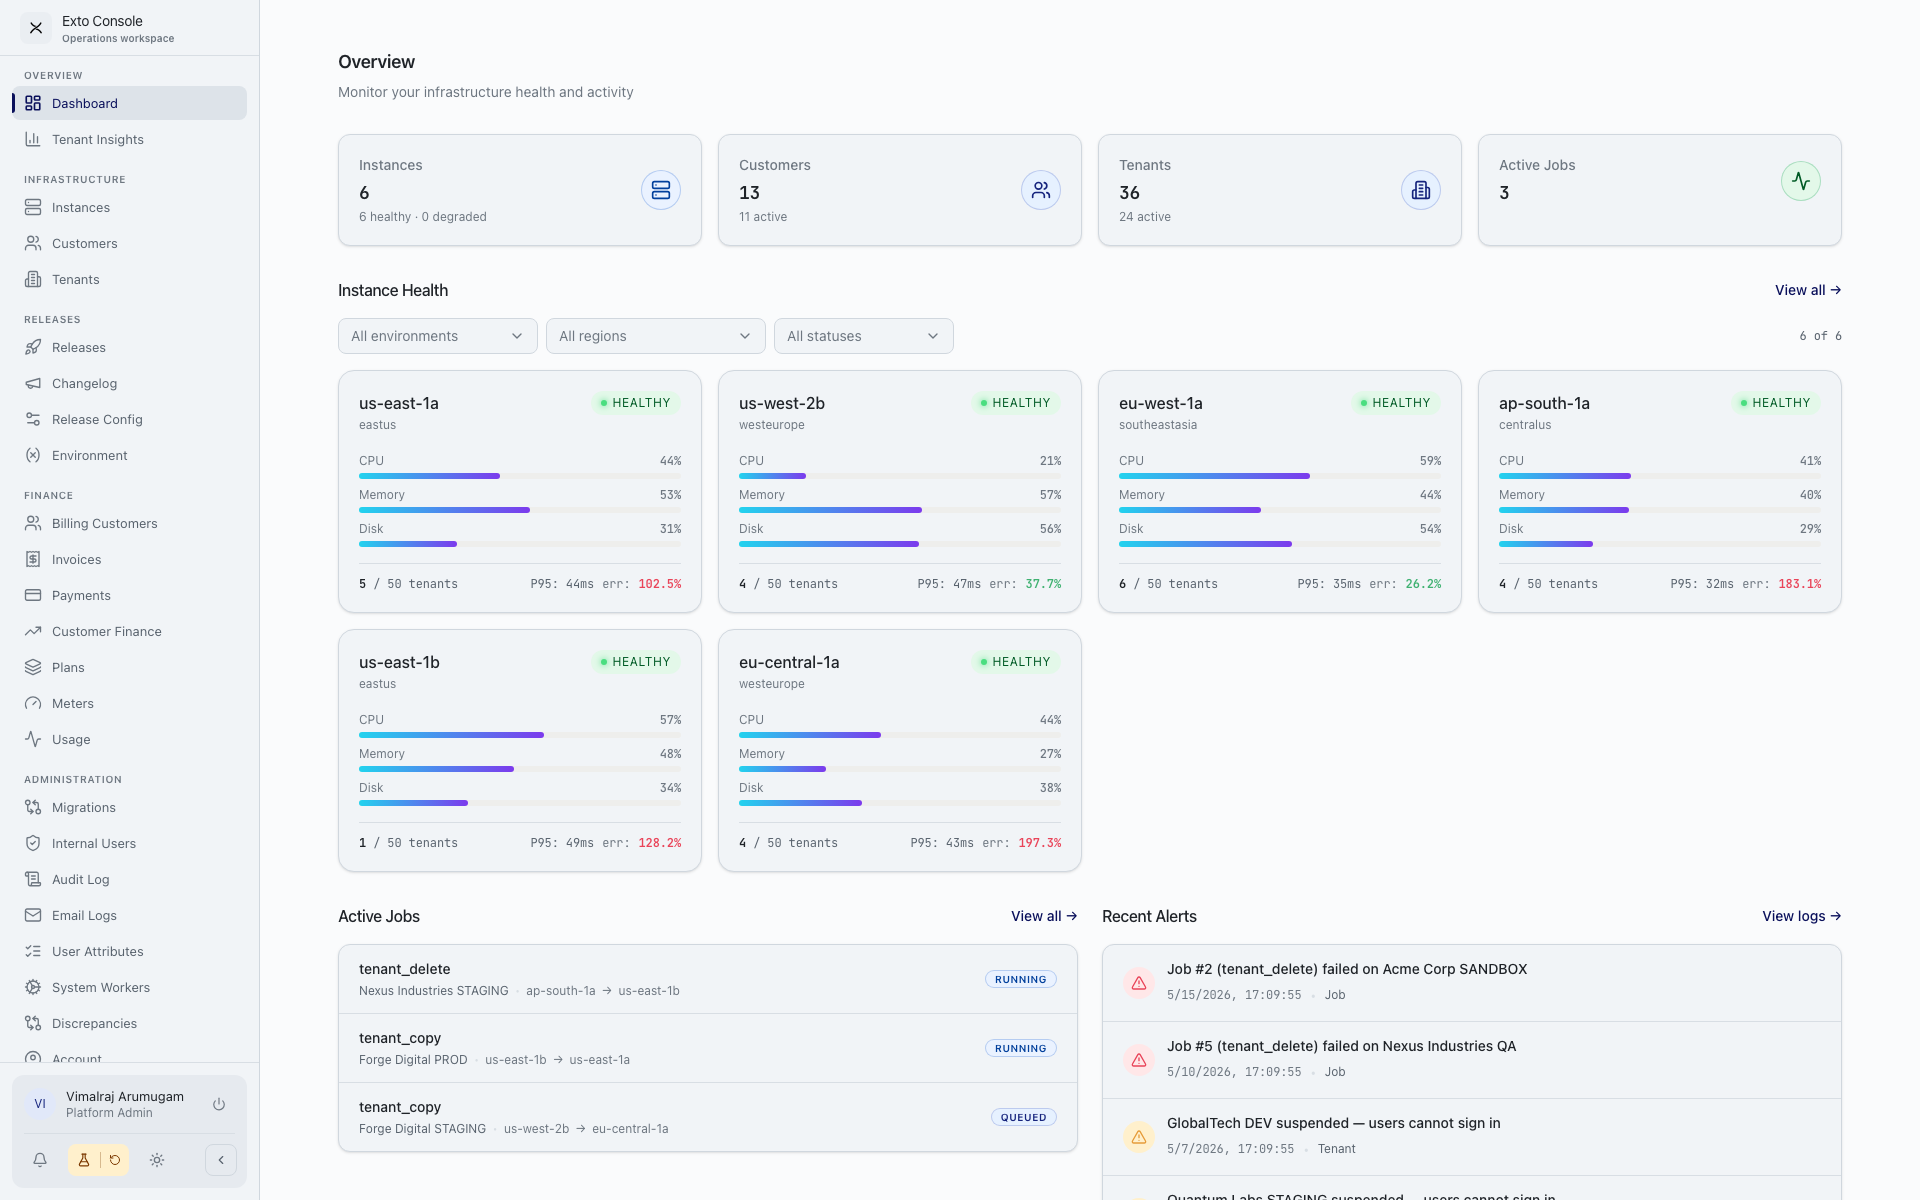Viewport: 1920px width, 1200px height.
Task: Click View logs link for Recent Alerts
Action: click(1802, 916)
